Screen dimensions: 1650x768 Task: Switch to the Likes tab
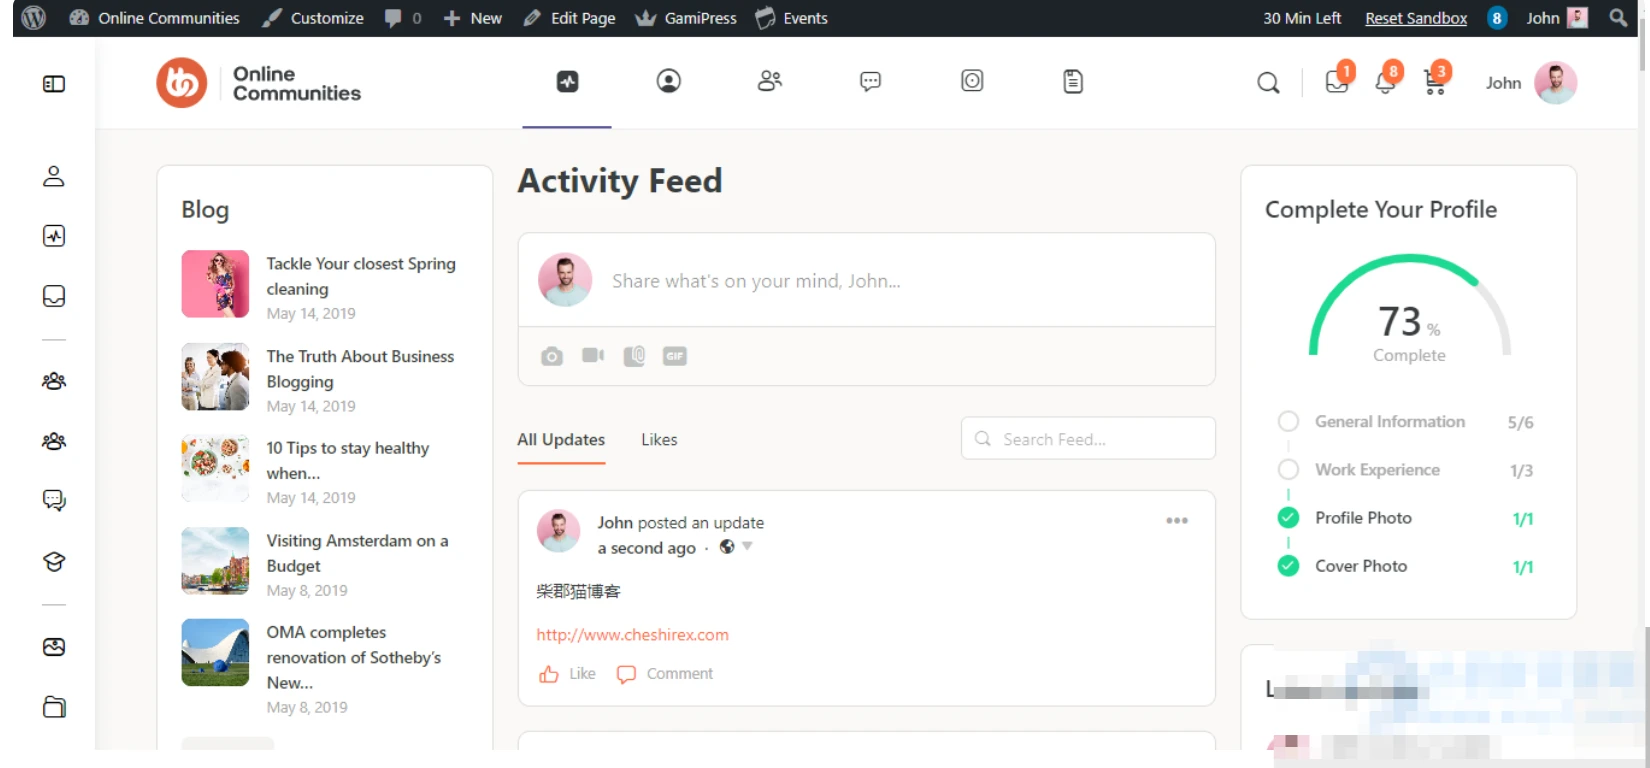(x=659, y=440)
